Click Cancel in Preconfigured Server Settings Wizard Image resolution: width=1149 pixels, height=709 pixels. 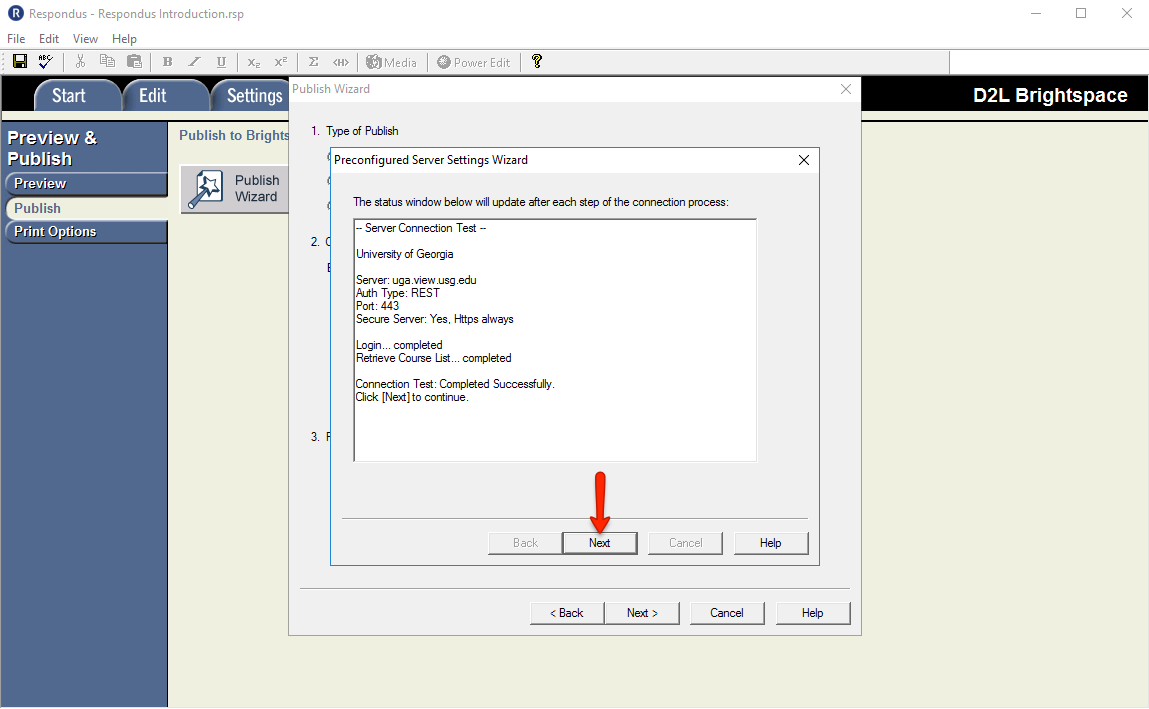click(x=685, y=543)
